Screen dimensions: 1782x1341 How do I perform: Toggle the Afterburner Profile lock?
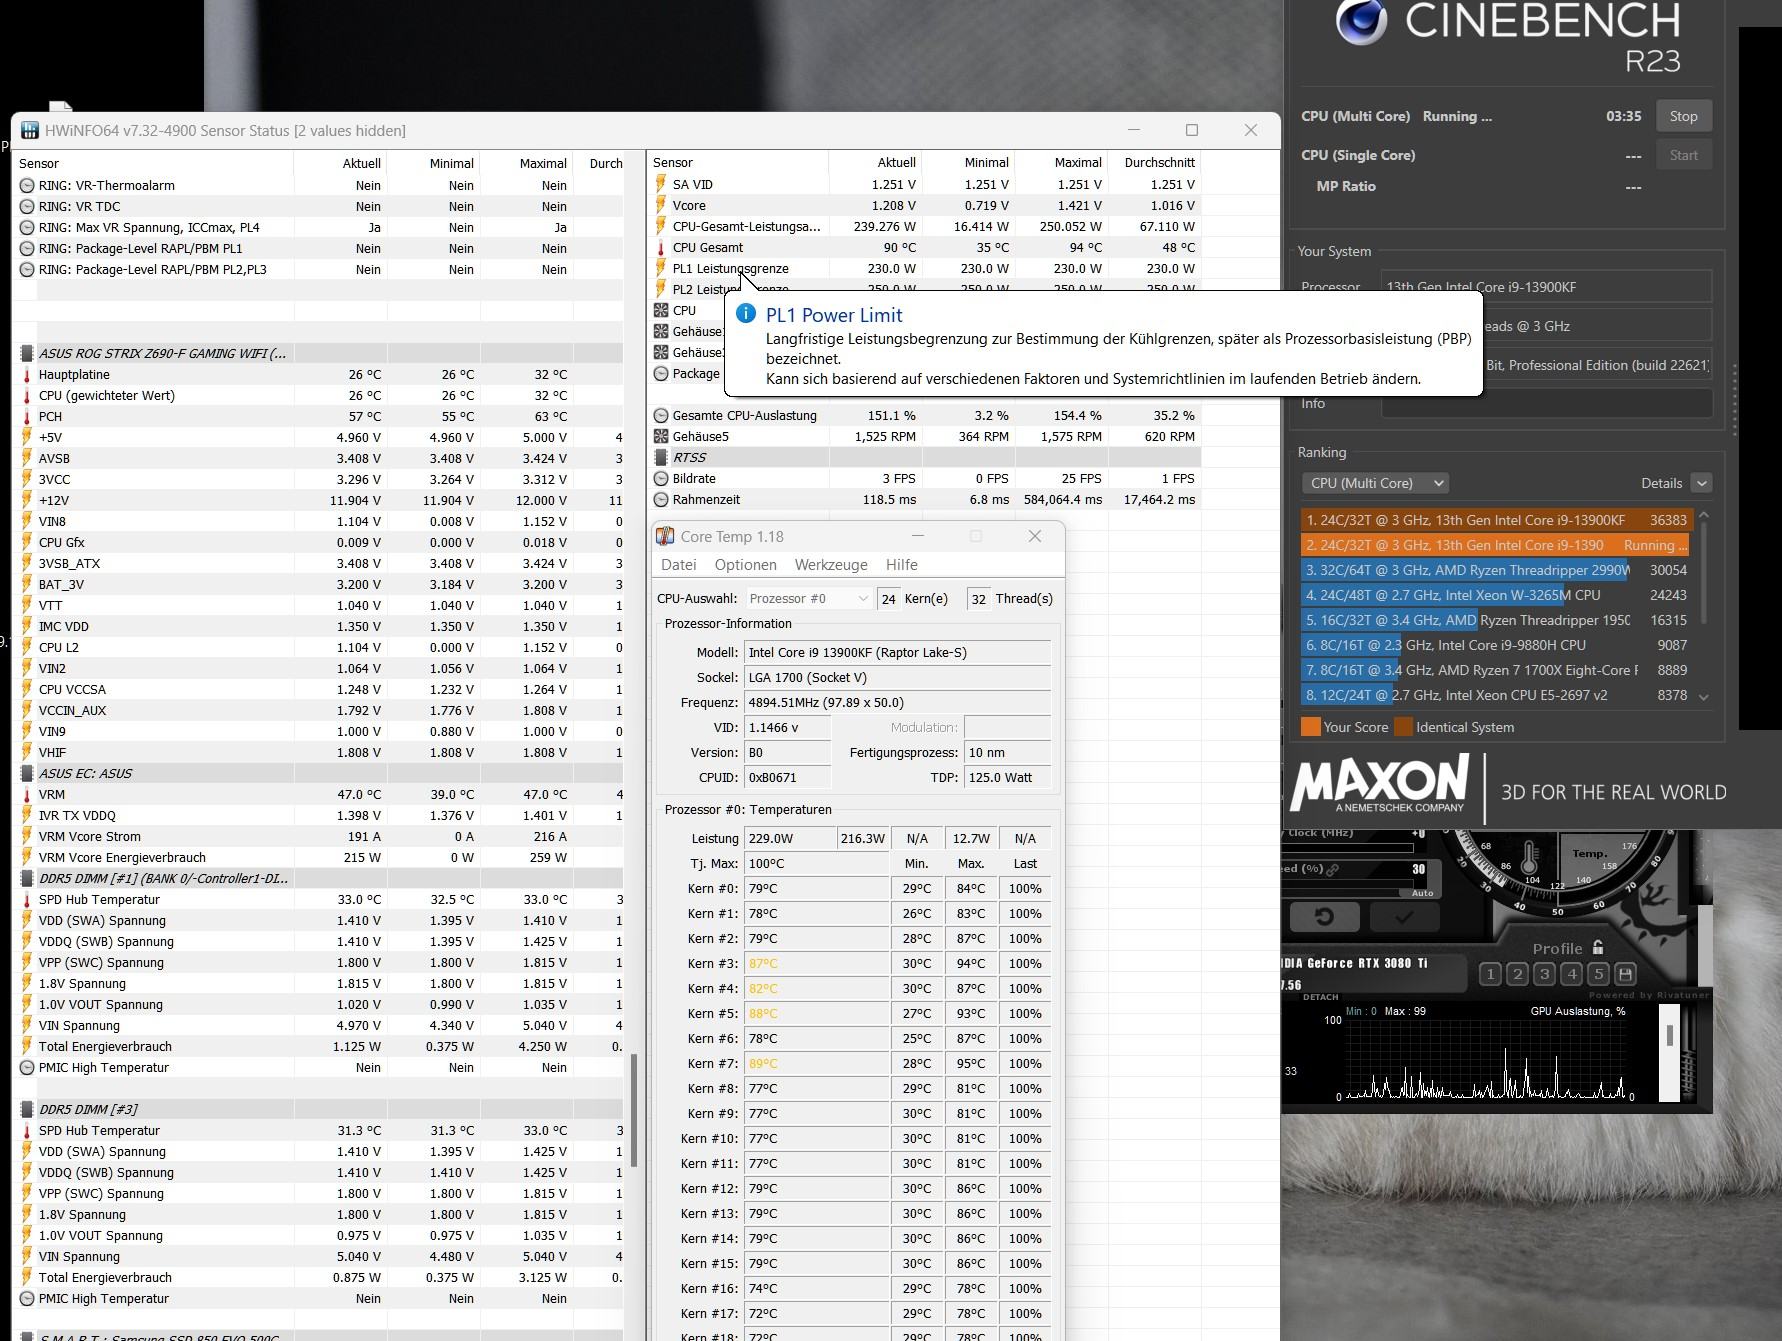pos(1597,947)
